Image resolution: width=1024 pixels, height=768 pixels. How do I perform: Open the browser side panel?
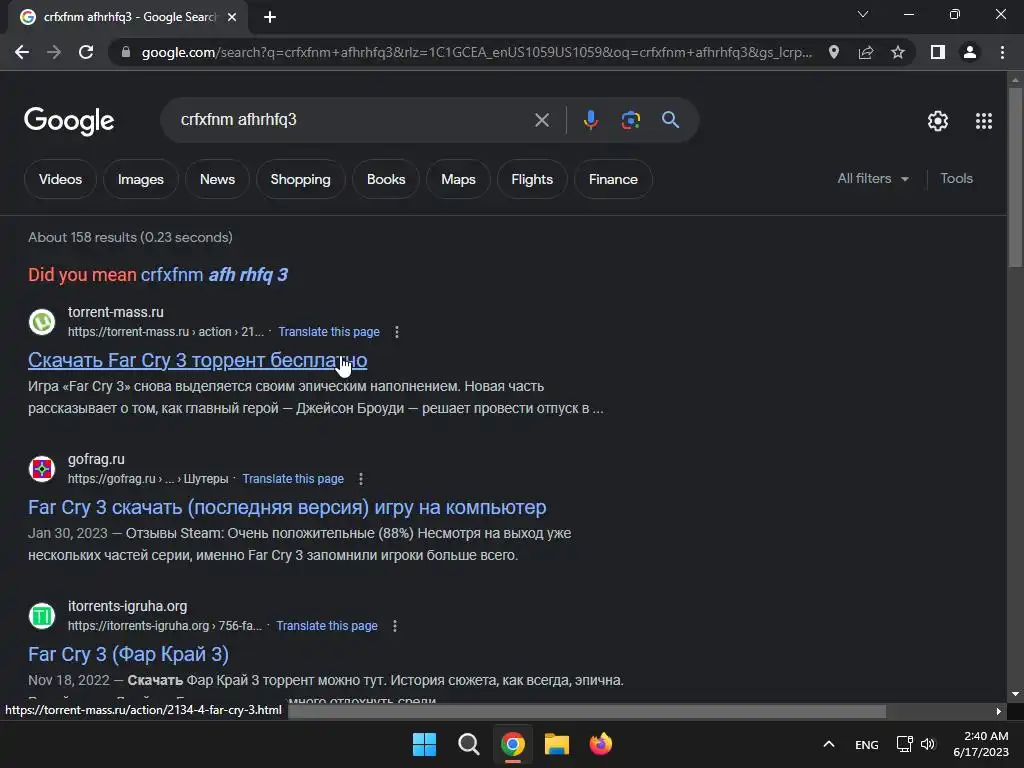pyautogui.click(x=938, y=52)
